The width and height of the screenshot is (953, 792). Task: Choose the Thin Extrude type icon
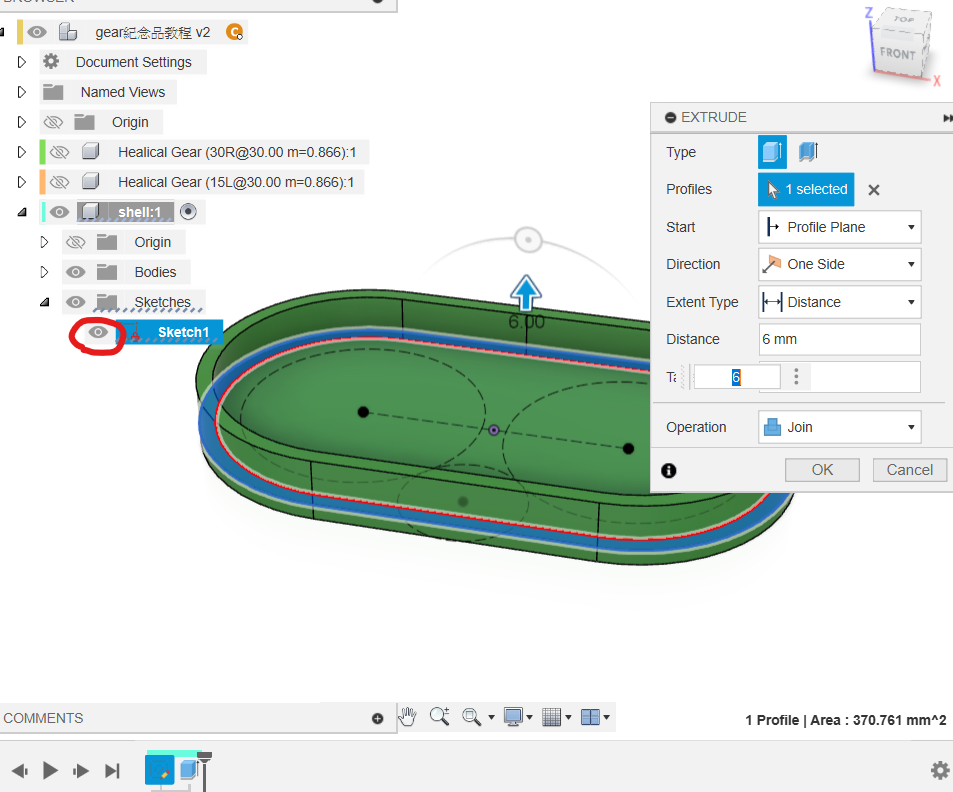tap(808, 152)
